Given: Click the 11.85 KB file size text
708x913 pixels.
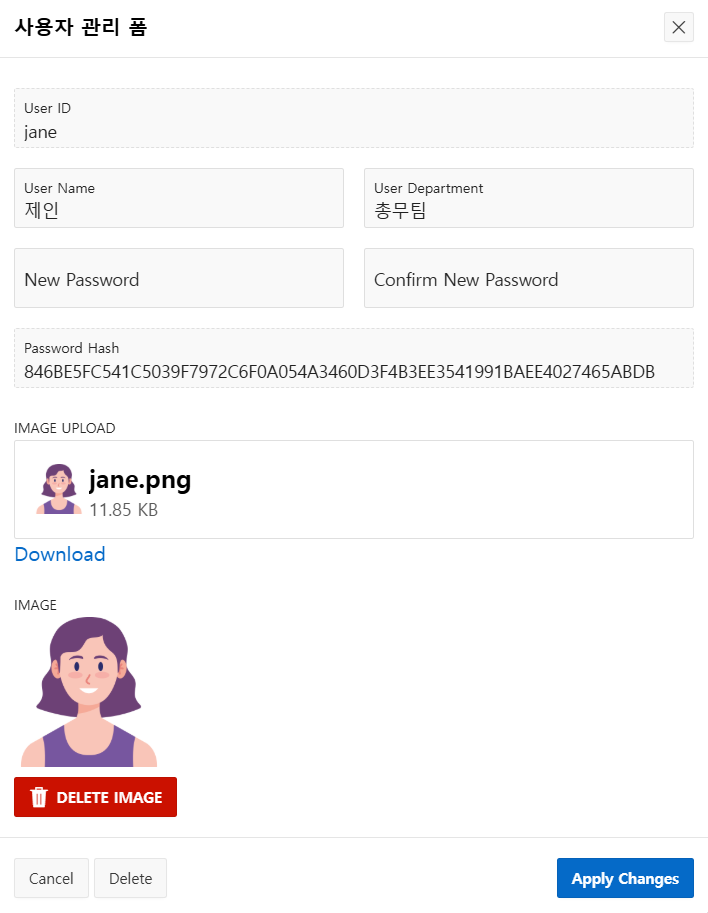Looking at the screenshot, I should coord(123,510).
